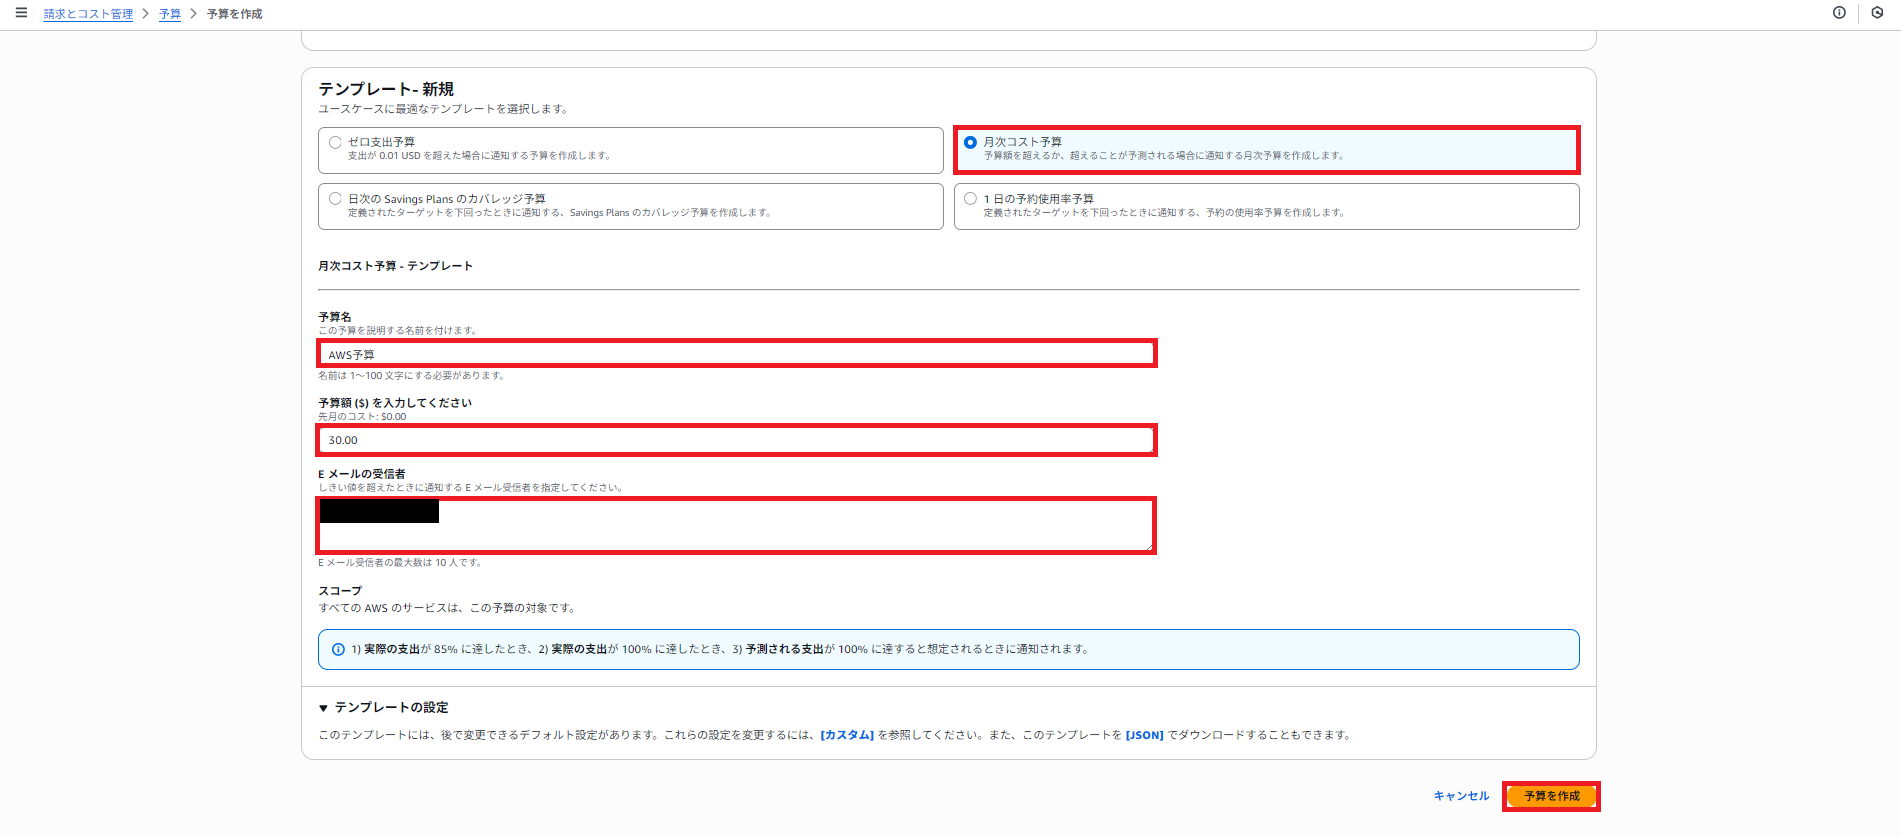Choose 日次の Savings Plans のカバレッジ予算 option
This screenshot has width=1901, height=837.
point(335,199)
